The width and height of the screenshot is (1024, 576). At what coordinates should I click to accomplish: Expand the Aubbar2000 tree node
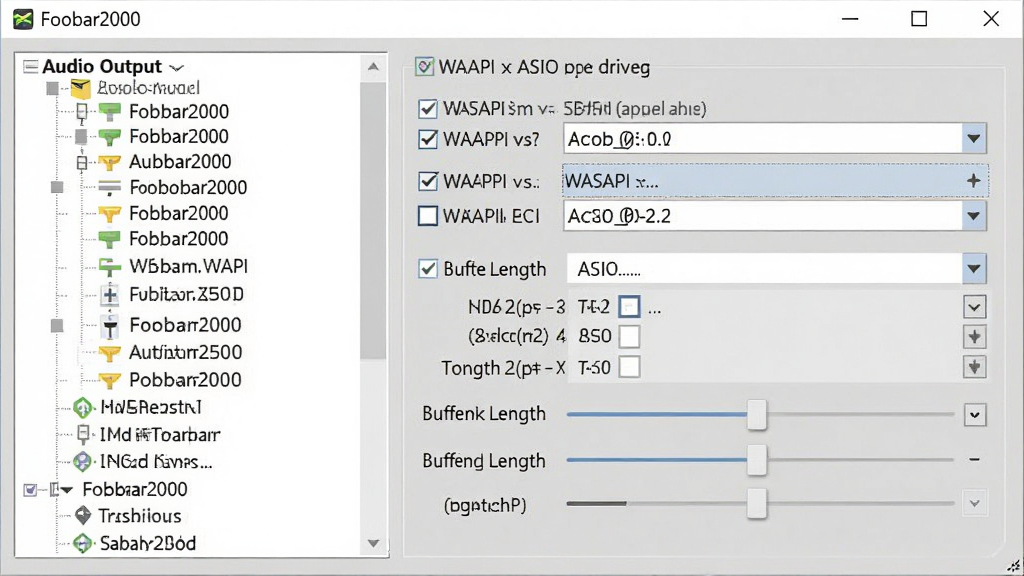pyautogui.click(x=82, y=162)
